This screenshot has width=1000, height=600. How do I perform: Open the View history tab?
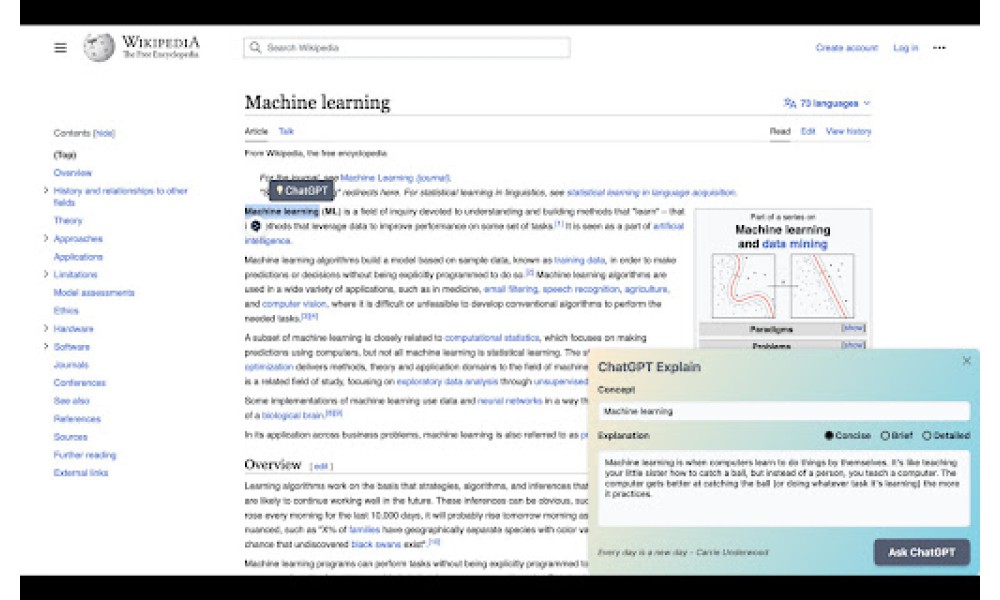tap(848, 131)
